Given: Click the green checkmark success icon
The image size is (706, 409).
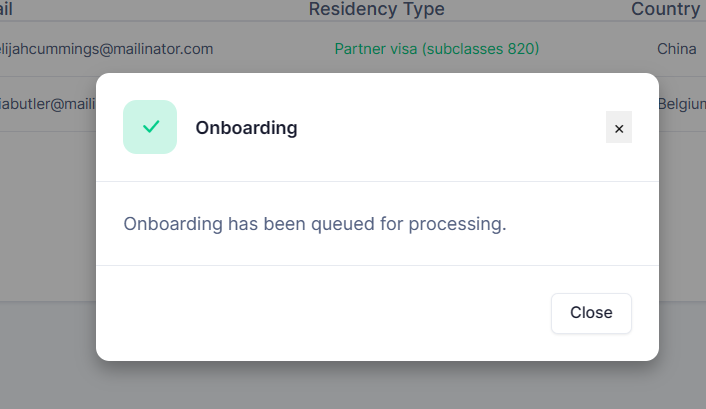Looking at the screenshot, I should (151, 127).
